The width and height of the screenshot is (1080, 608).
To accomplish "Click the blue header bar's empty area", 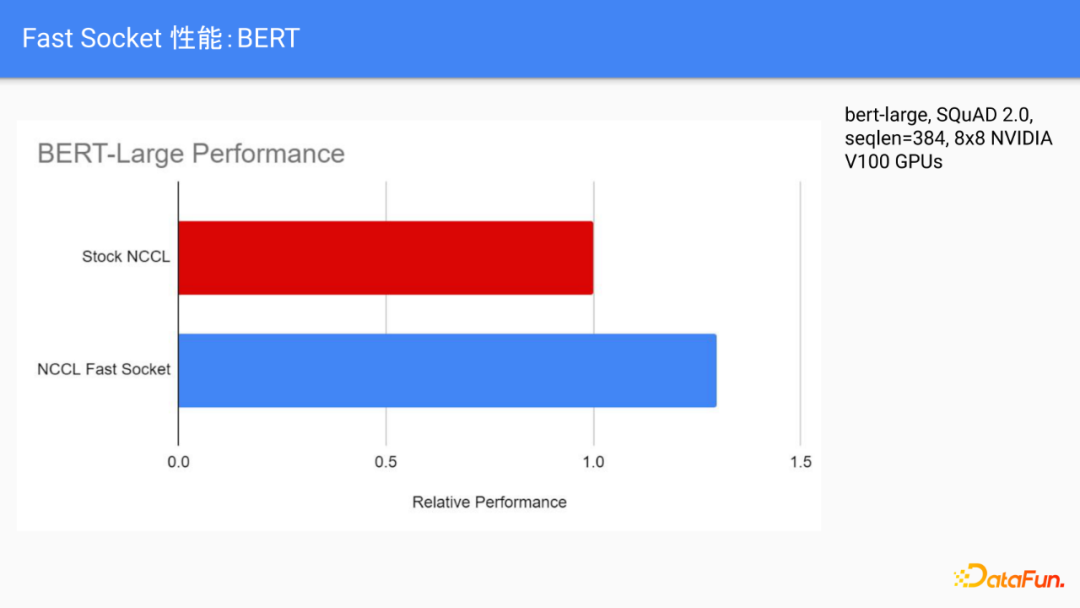I will [700, 38].
